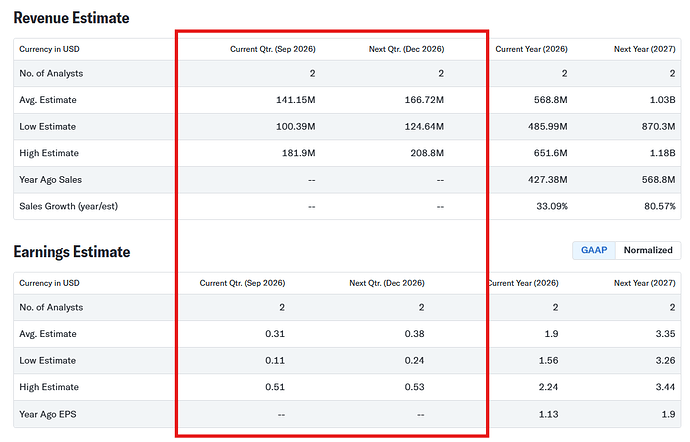Image resolution: width=690 pixels, height=442 pixels.
Task: Select Earnings table's Current Qtr. (Sep 2026) header
Action: (242, 283)
